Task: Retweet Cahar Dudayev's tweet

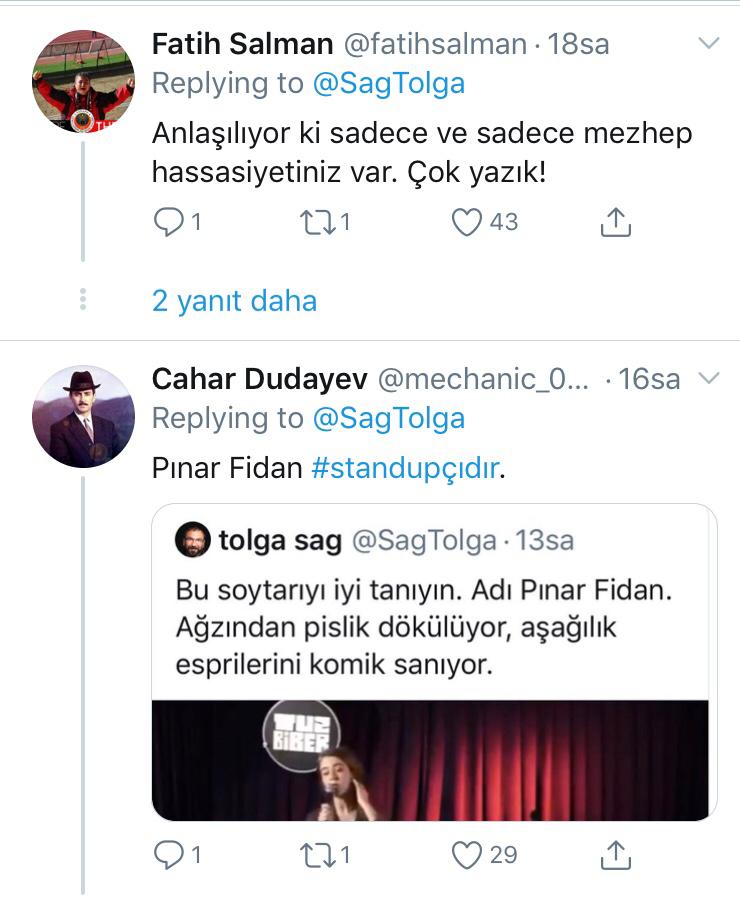Action: pos(316,855)
